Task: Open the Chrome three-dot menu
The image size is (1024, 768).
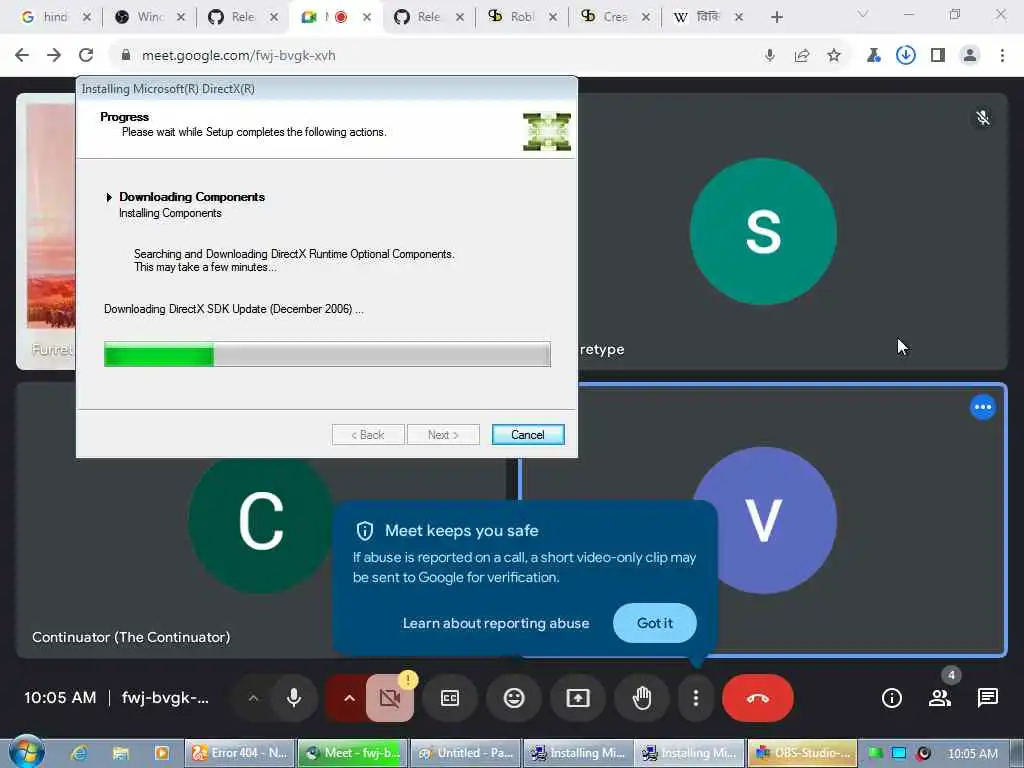Action: coord(1002,56)
